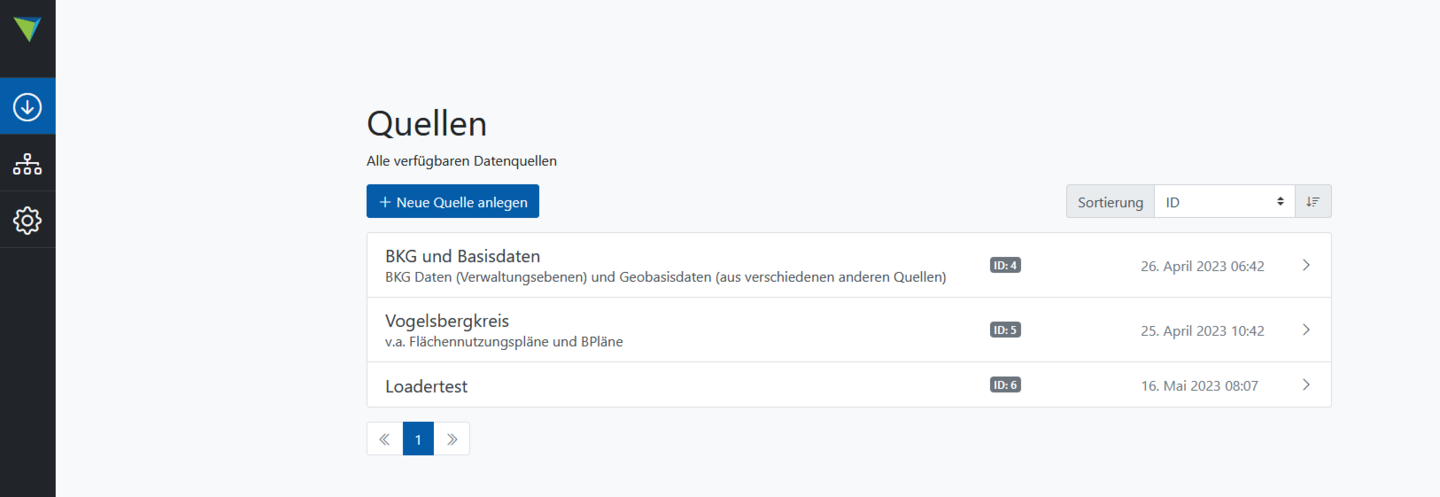Viewport: 1440px width, 497px height.
Task: Click the ID: 6 badge
Action: pos(1005,385)
